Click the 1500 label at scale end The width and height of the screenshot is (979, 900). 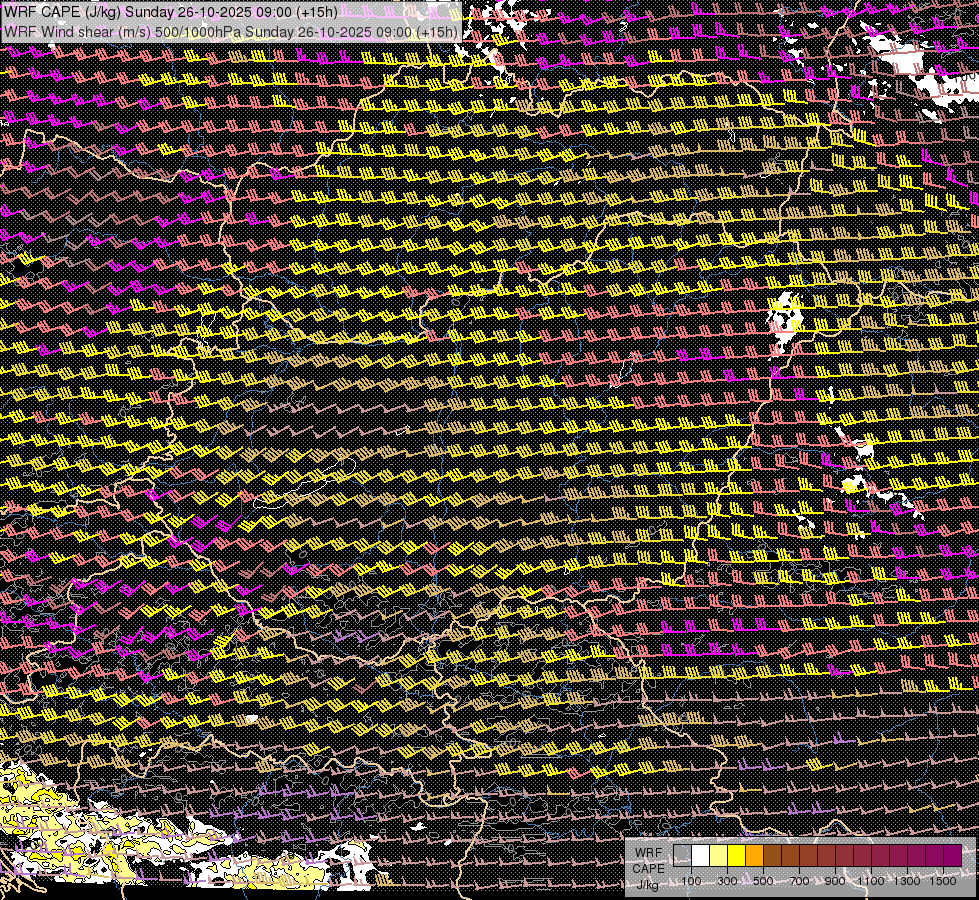[943, 881]
